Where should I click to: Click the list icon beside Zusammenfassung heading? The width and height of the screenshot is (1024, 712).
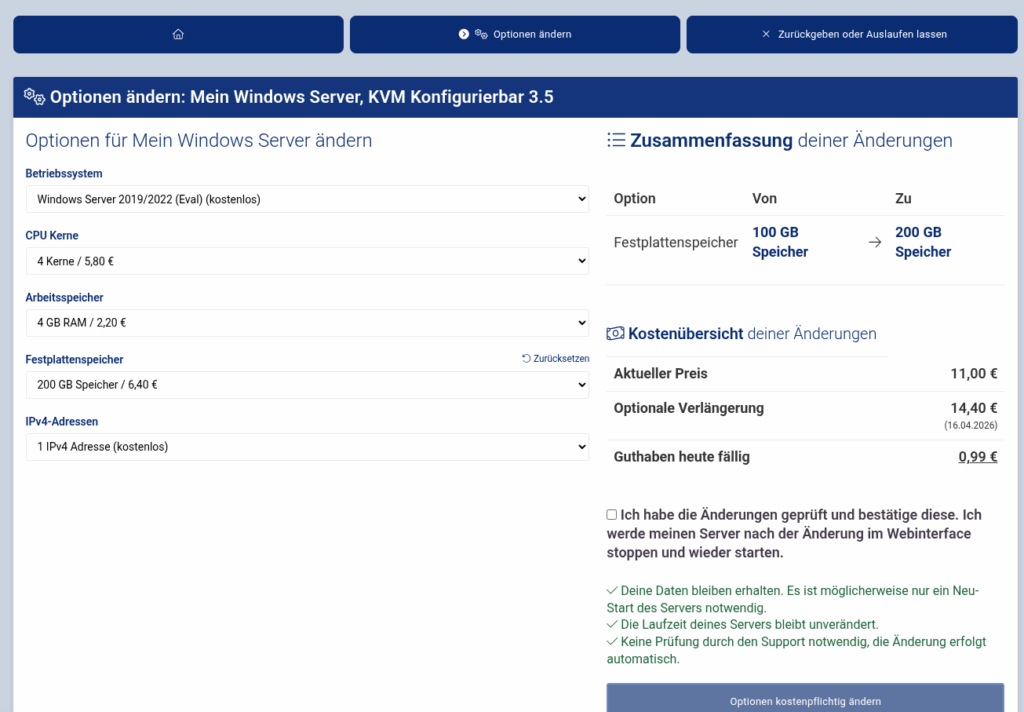(x=616, y=140)
